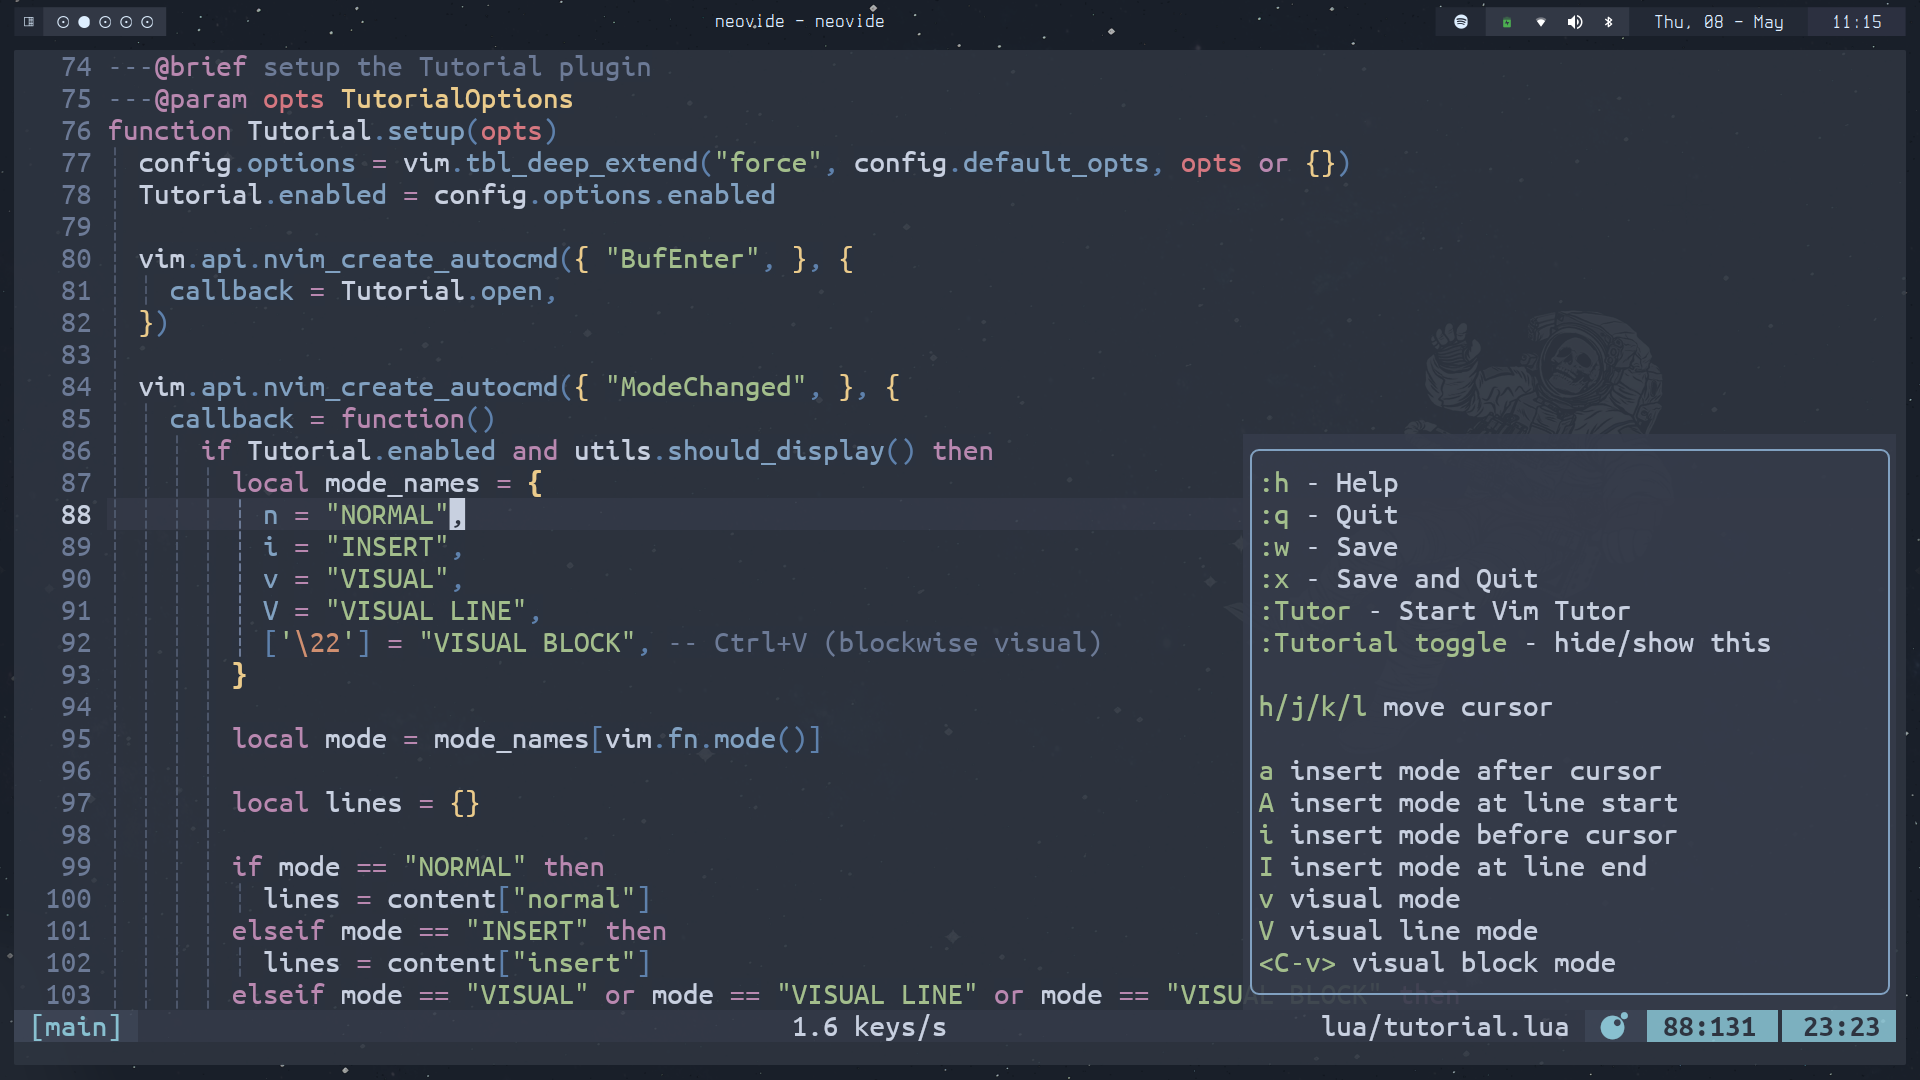Viewport: 1920px width, 1080px height.
Task: Click line number 88 in the gutter
Action: (x=76, y=515)
